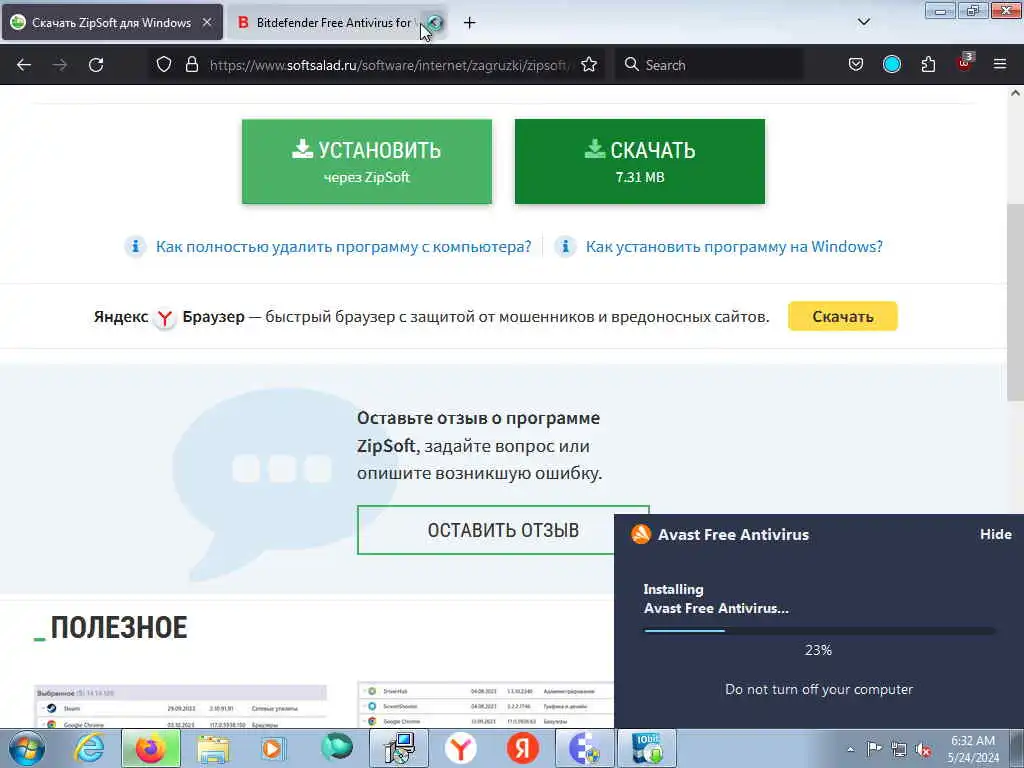Click the scrollbar up arrow
The width and height of the screenshot is (1024, 768).
pos(1015,93)
